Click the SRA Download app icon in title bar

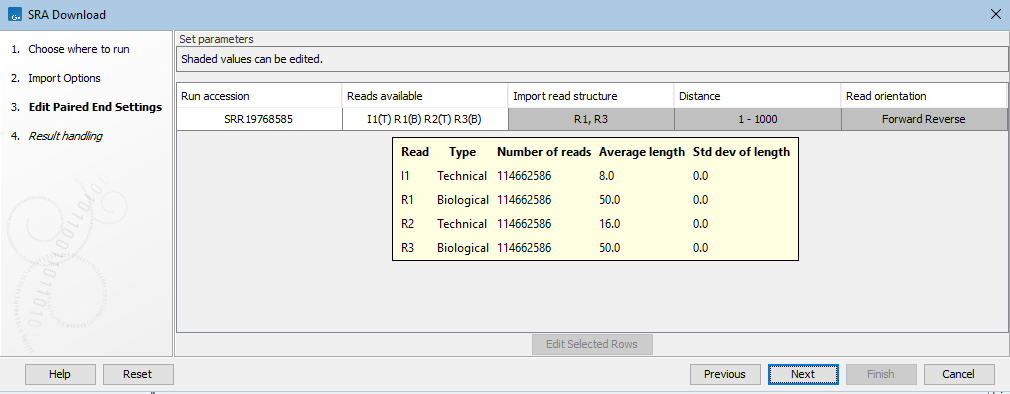[x=14, y=14]
